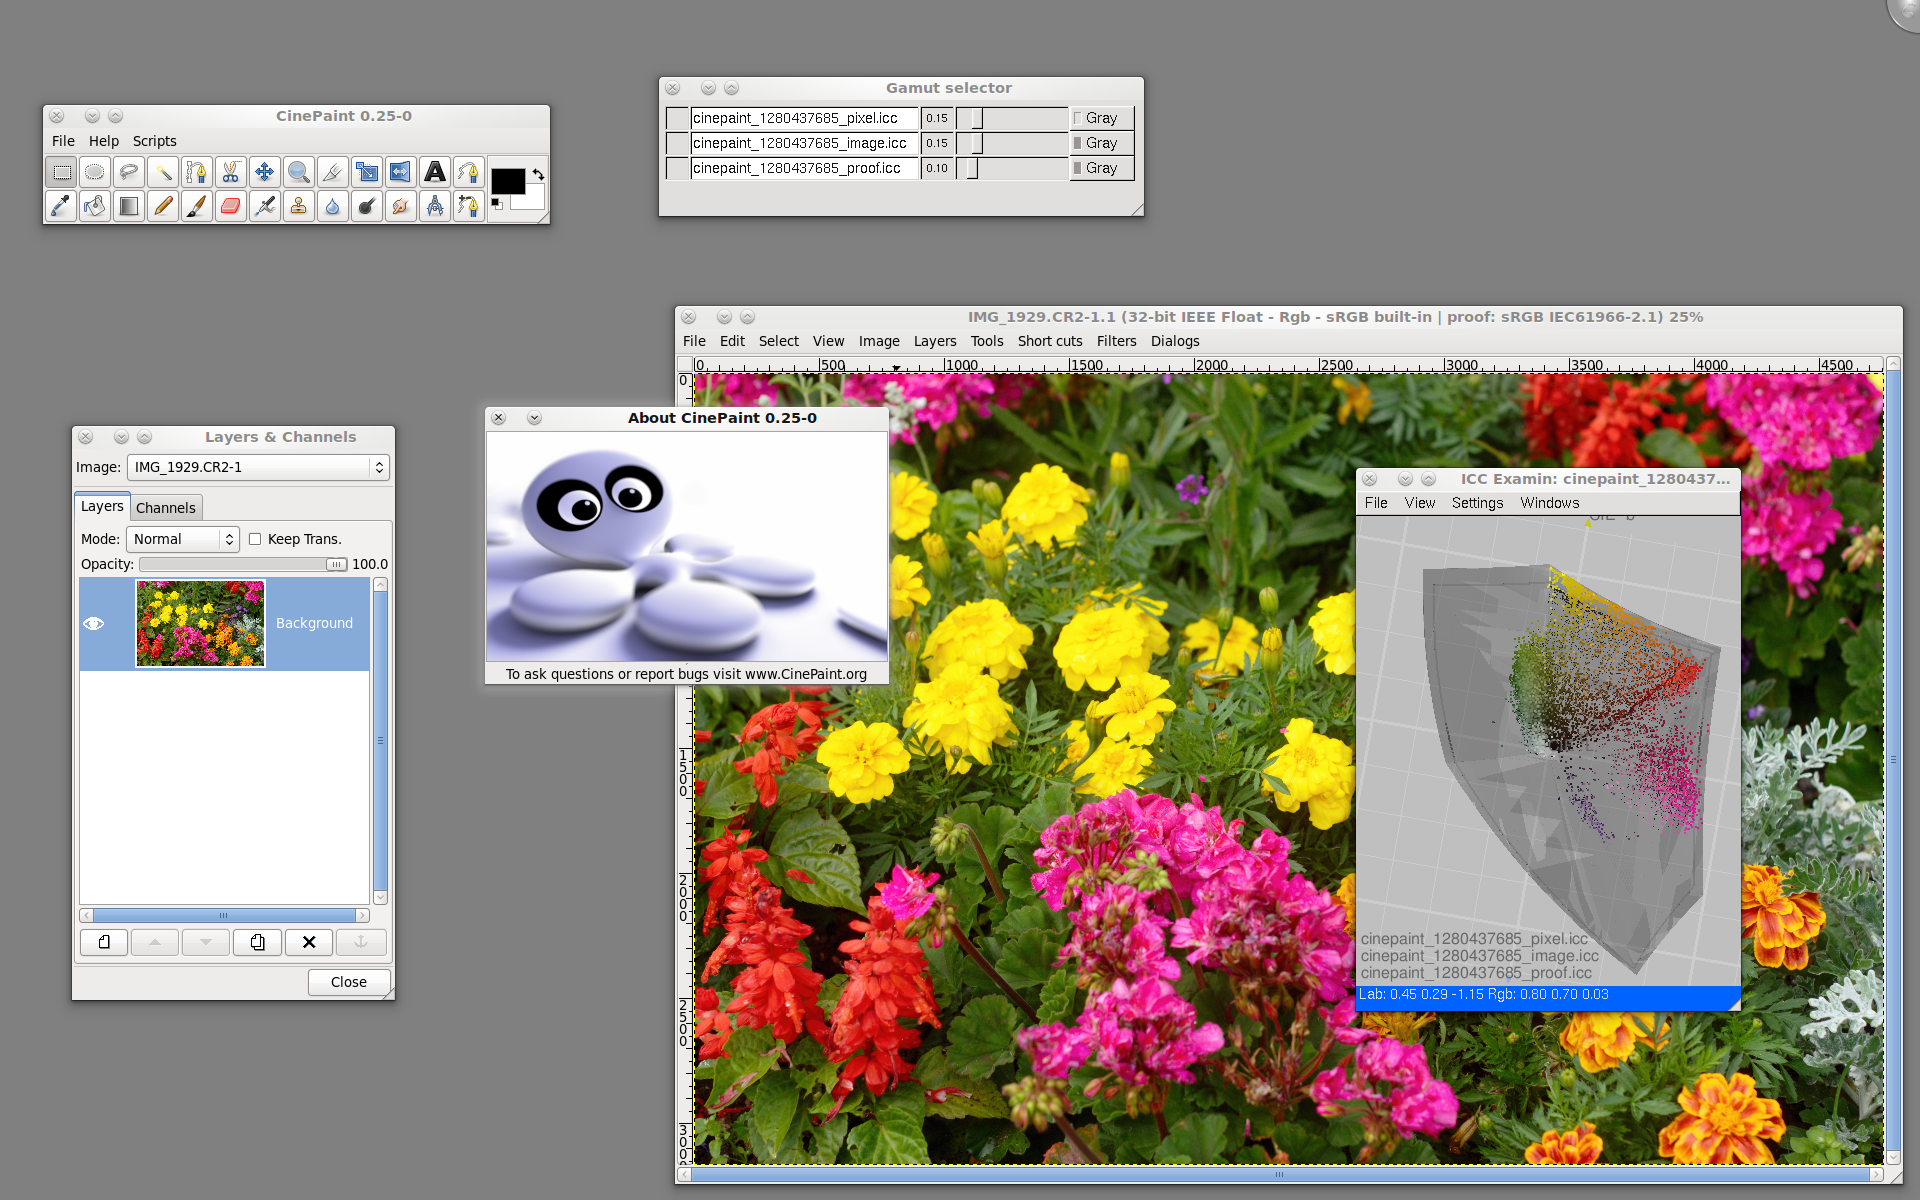This screenshot has height=1200, width=1920.
Task: Select the Gradient blend tool
Action: pos(129,206)
